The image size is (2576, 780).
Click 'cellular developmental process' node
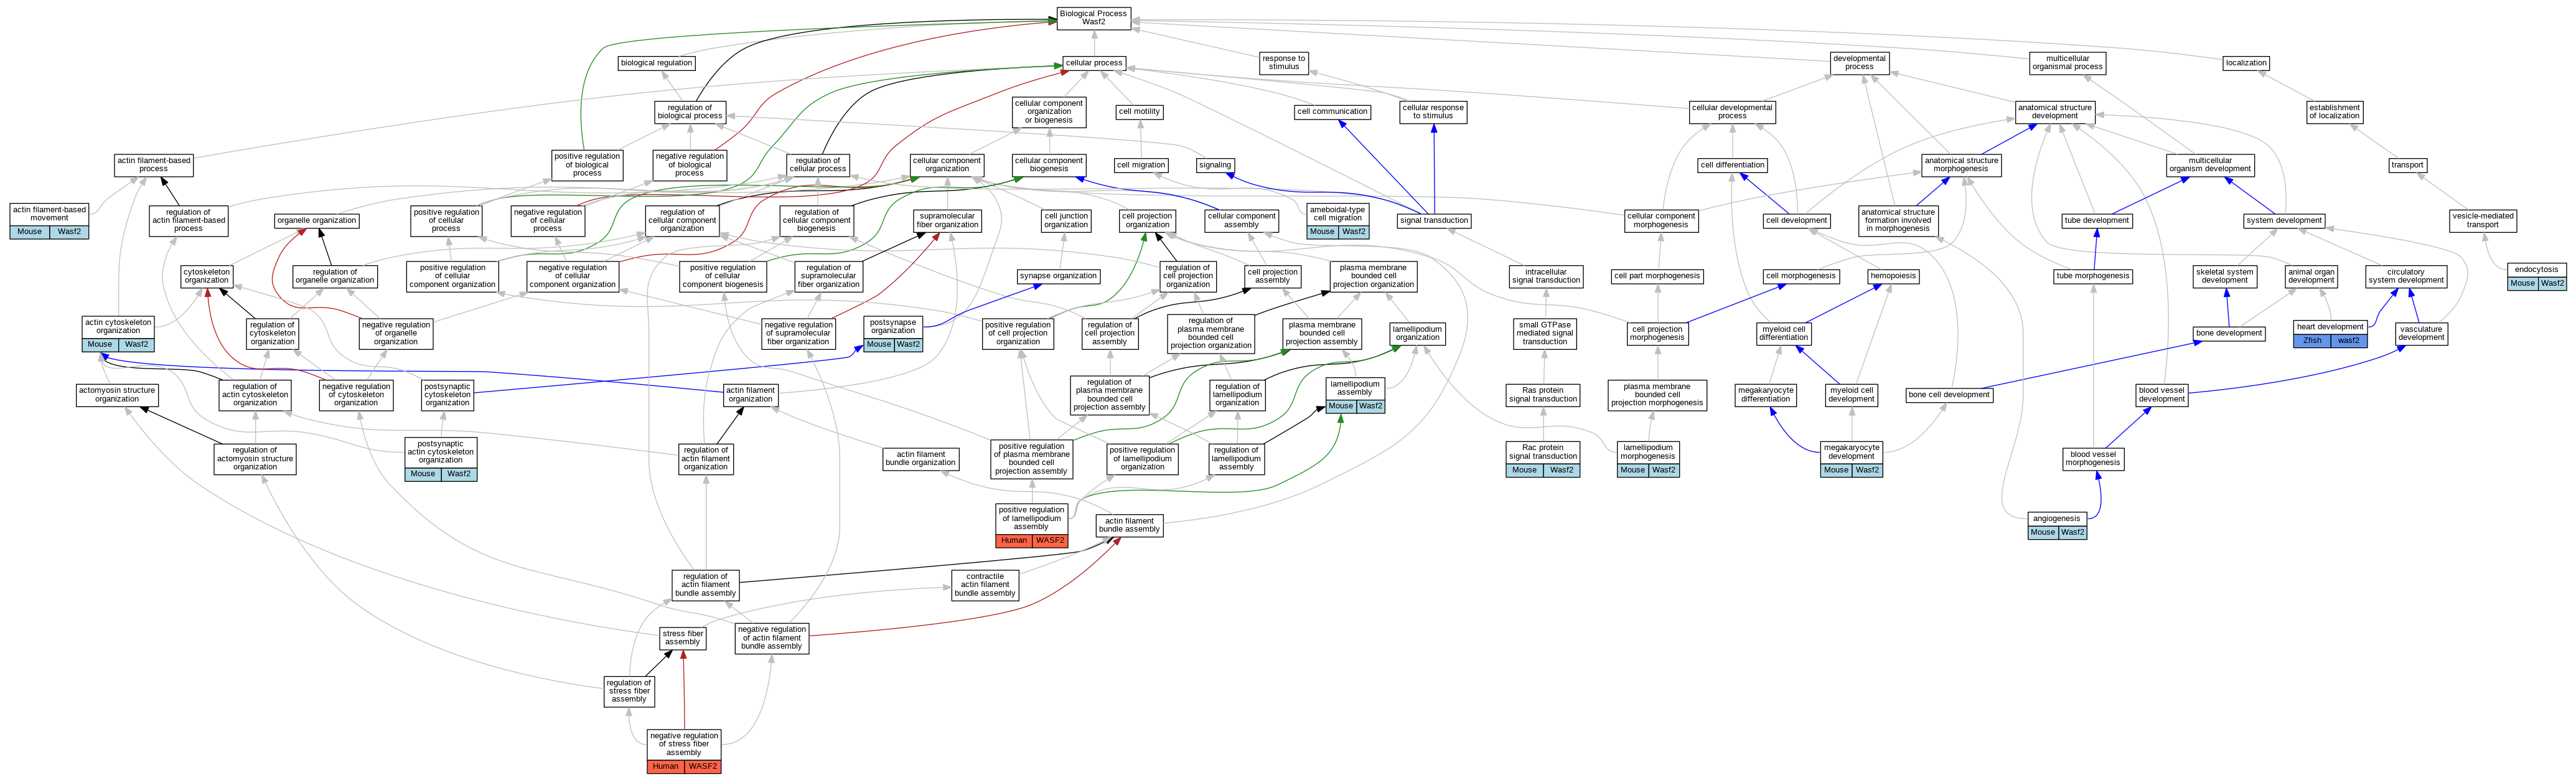click(1732, 112)
